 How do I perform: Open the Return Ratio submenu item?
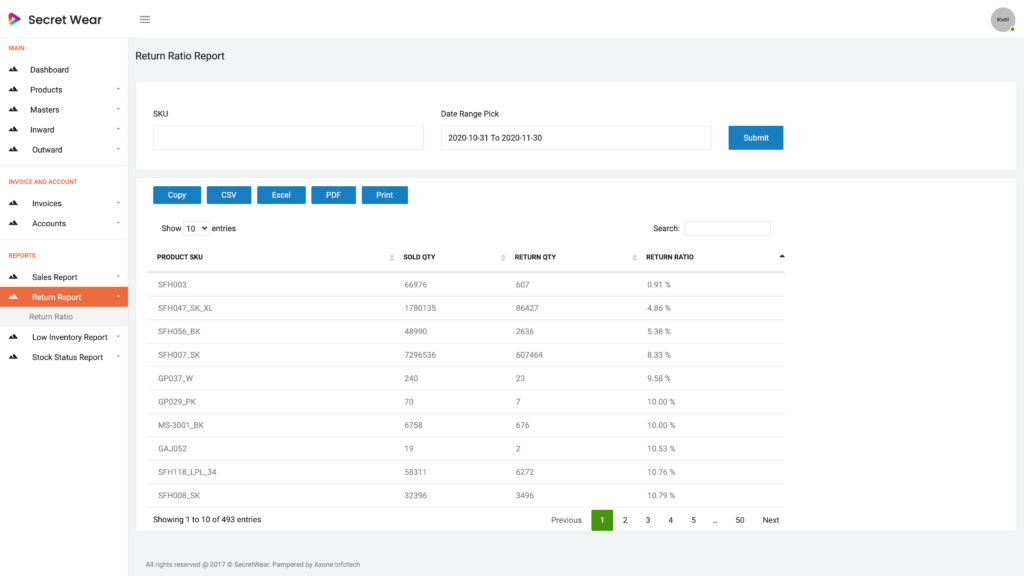tap(51, 317)
